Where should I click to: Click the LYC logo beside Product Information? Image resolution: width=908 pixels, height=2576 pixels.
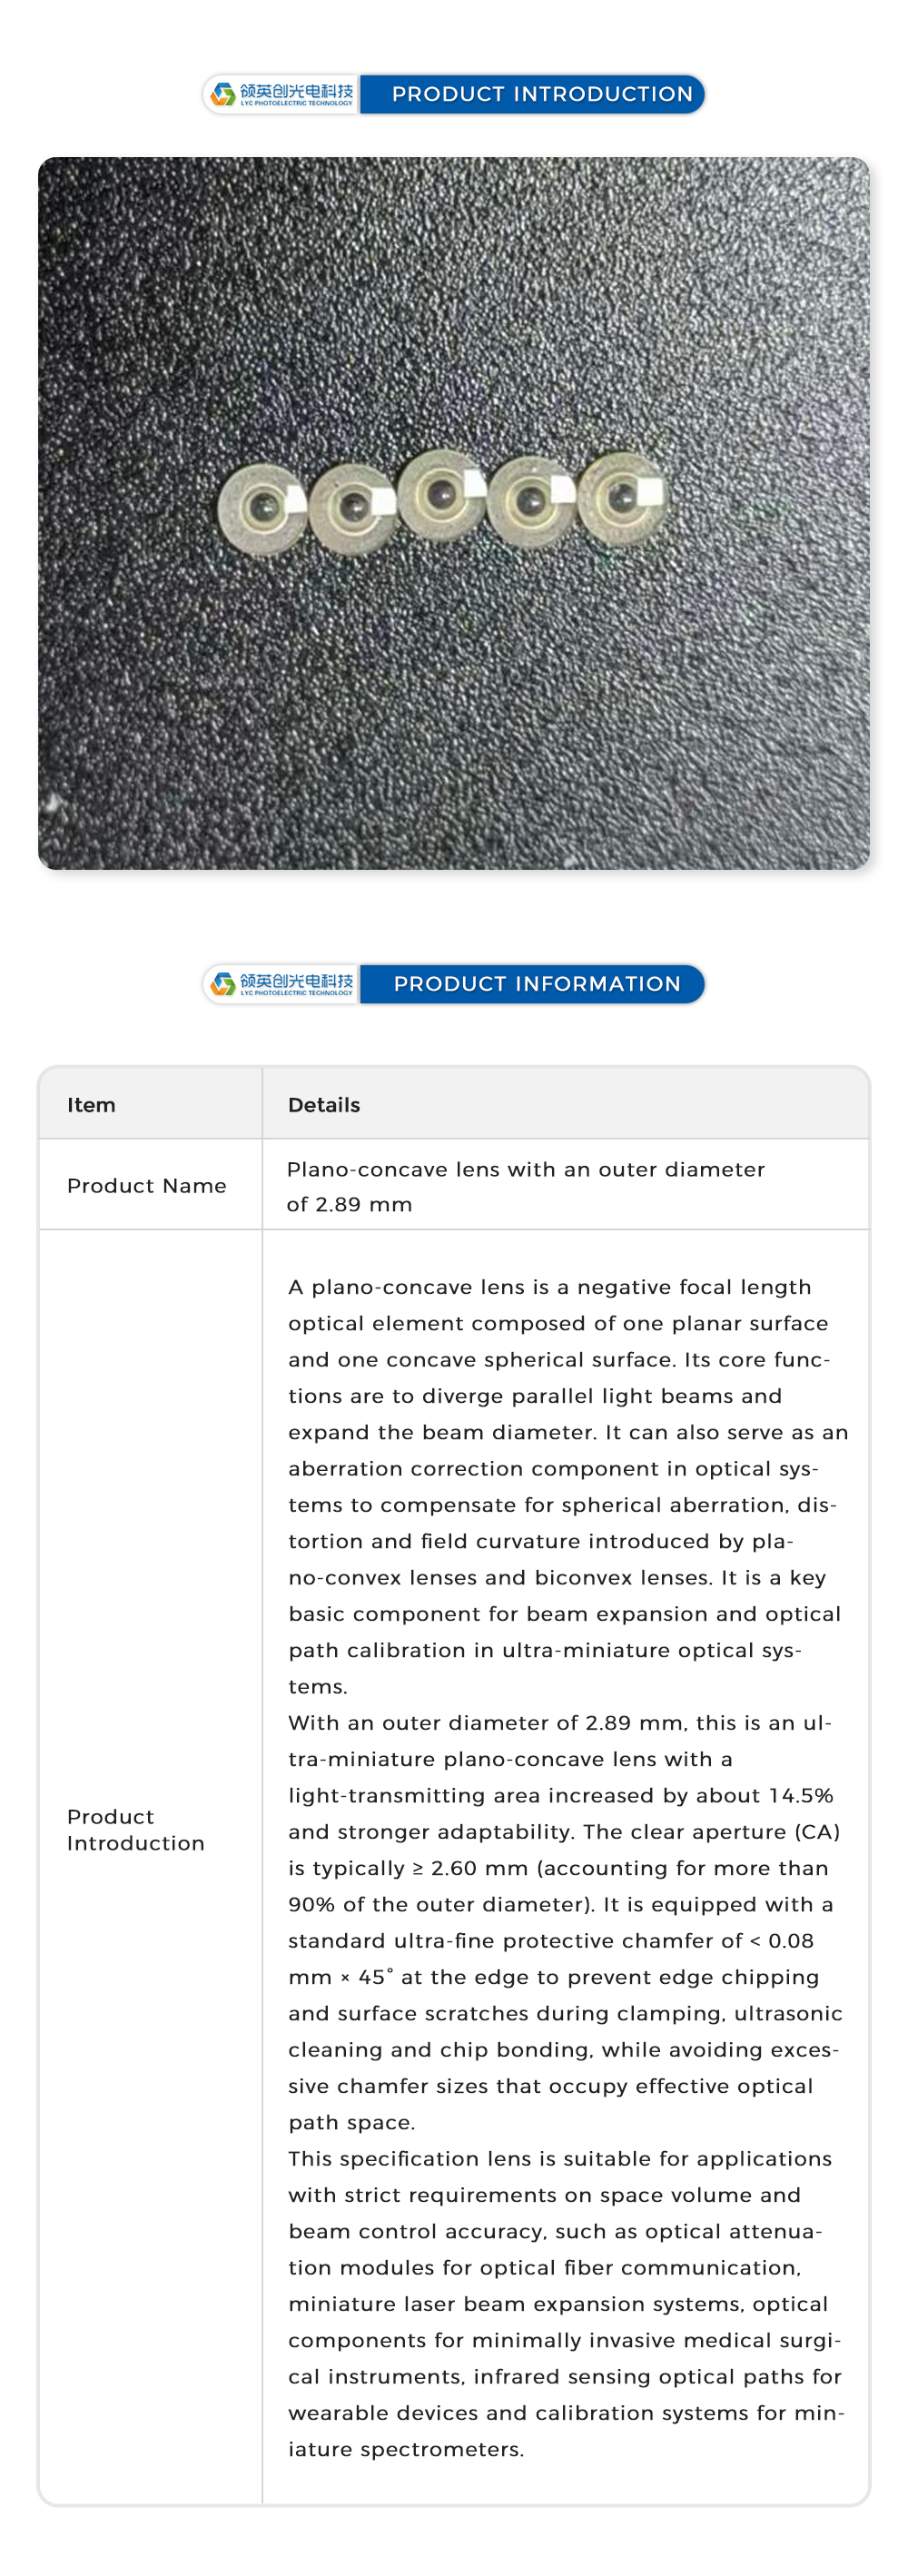(281, 984)
